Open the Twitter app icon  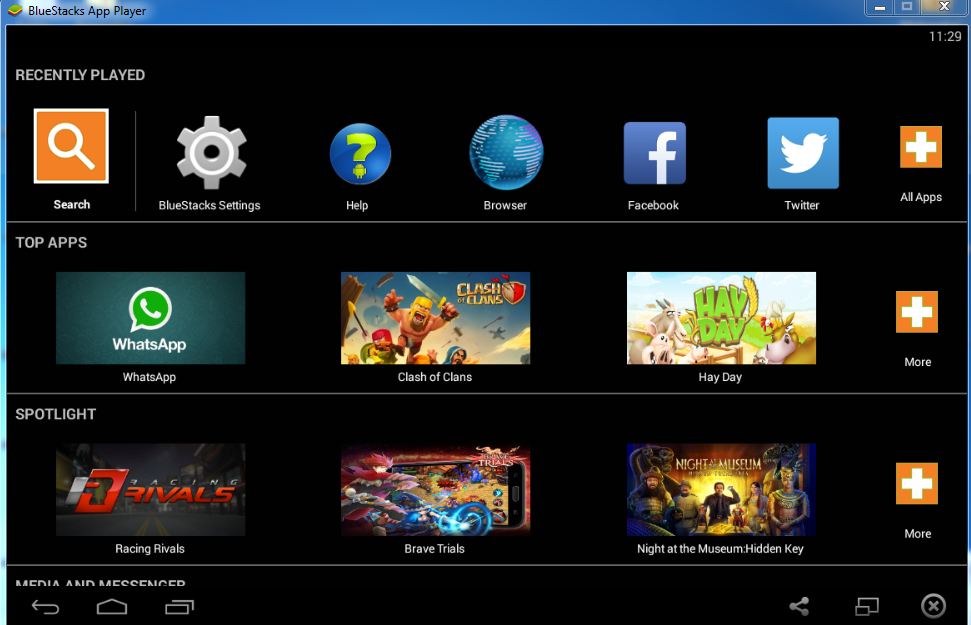tap(803, 153)
